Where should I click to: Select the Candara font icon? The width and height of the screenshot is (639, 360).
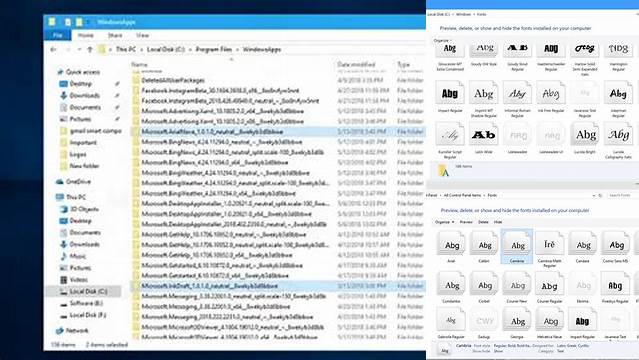[x=583, y=244]
